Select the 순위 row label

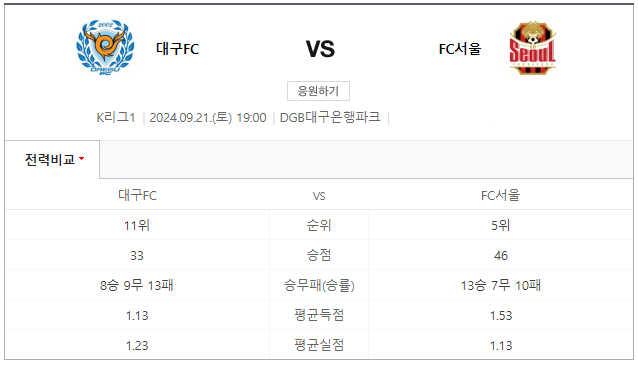click(319, 225)
